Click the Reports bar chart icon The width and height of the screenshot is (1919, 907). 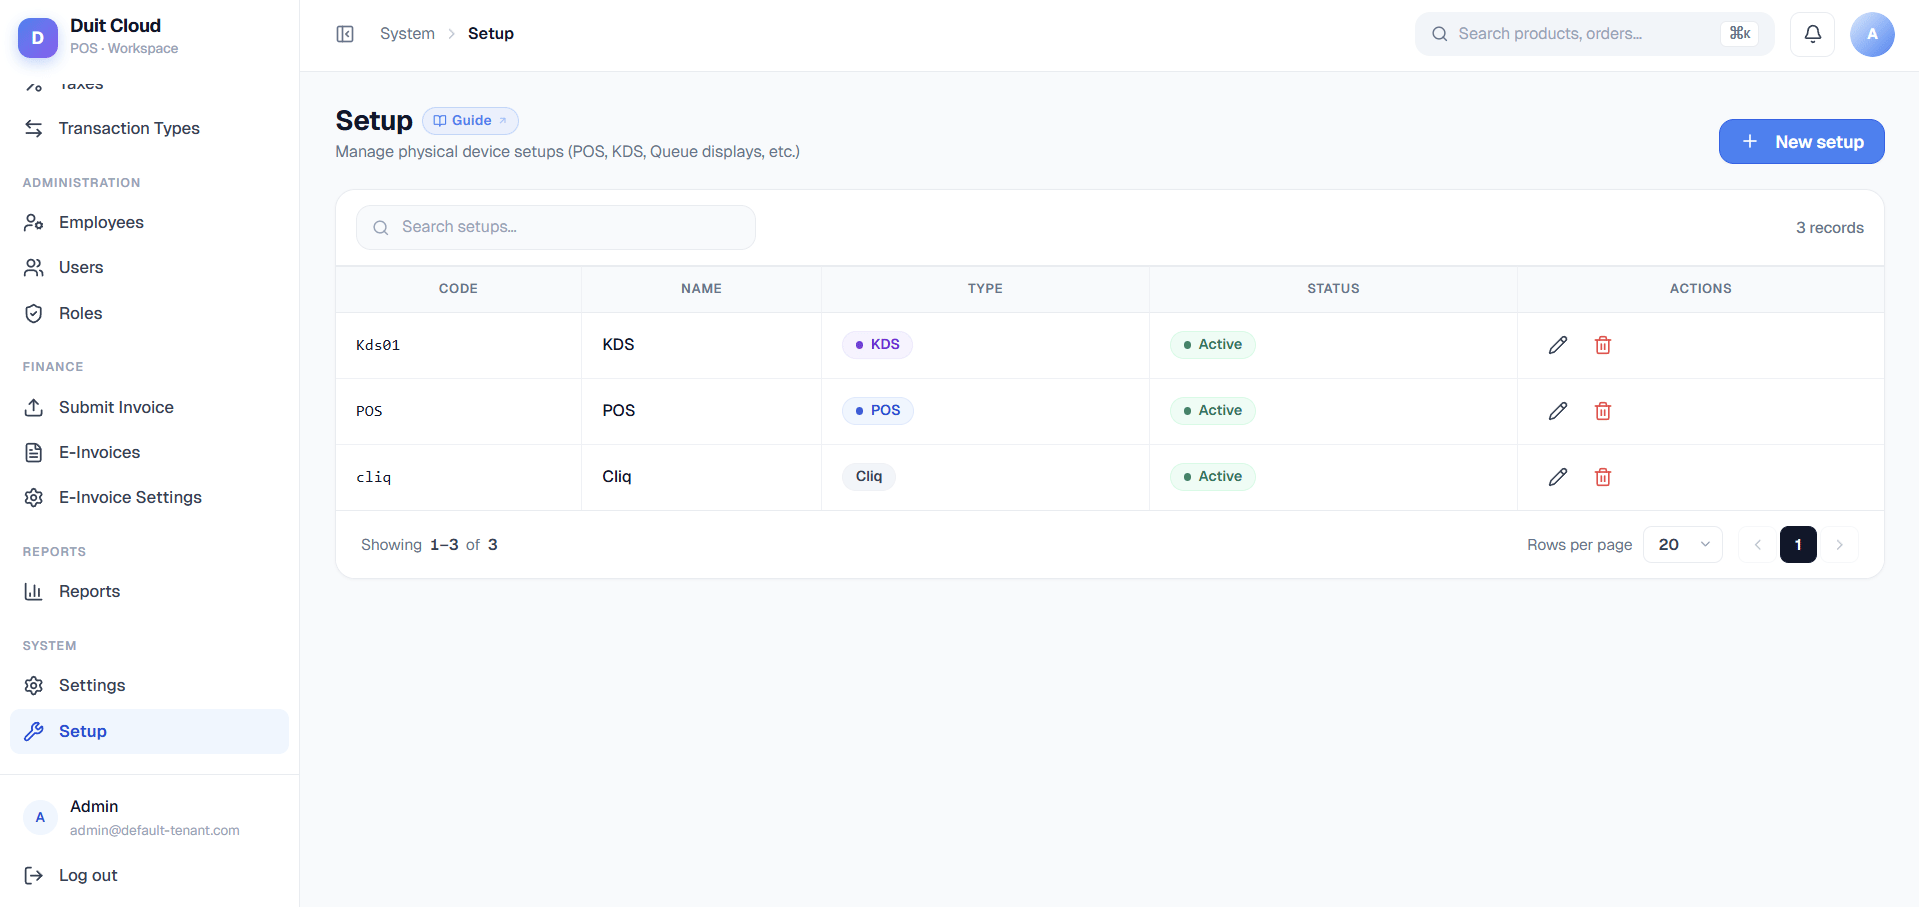tap(34, 591)
